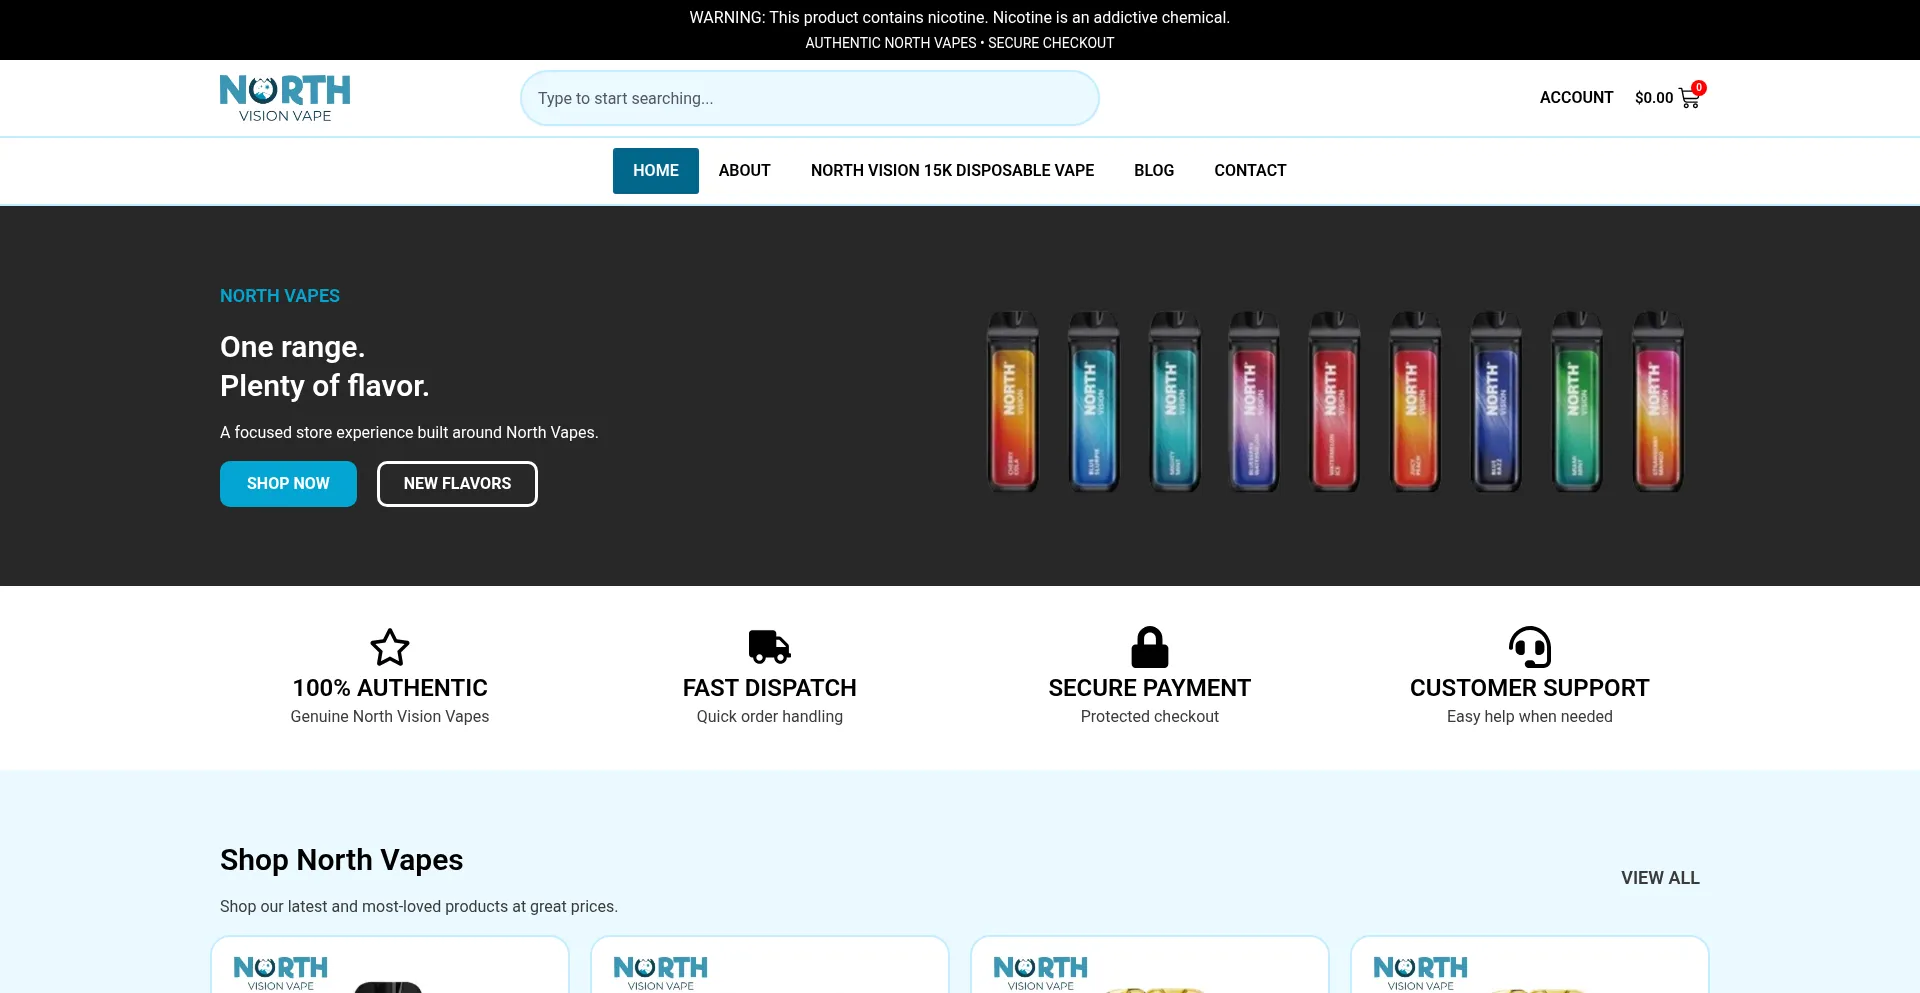Open the shopping cart icon
Screen dimensions: 1920x993
pyautogui.click(x=1689, y=99)
